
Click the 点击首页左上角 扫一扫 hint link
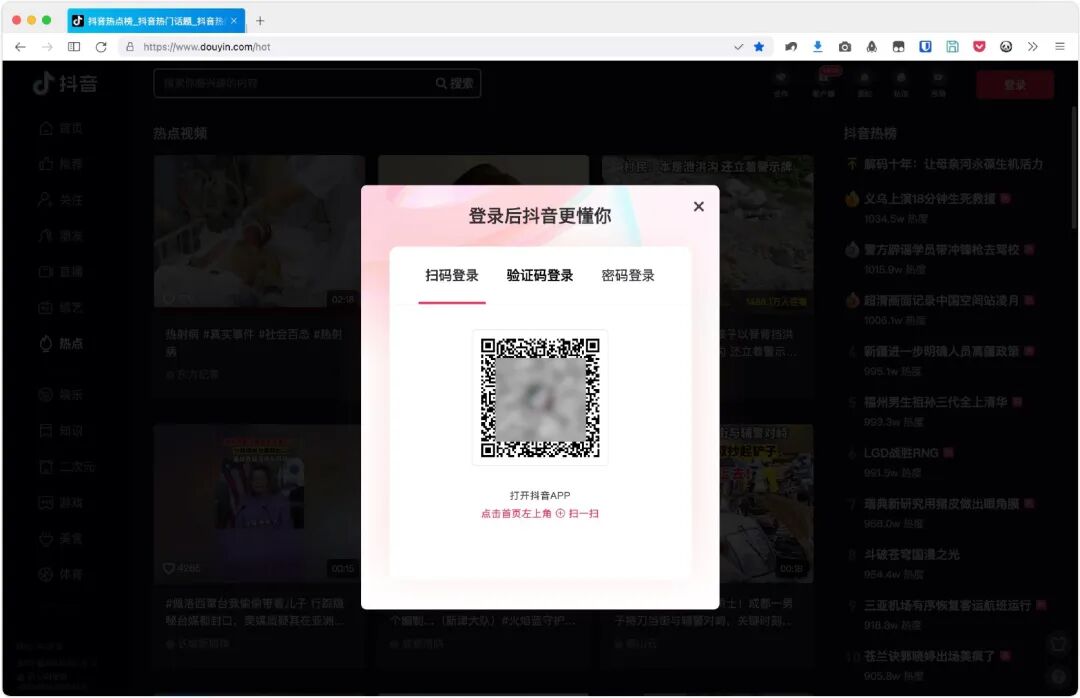[539, 513]
